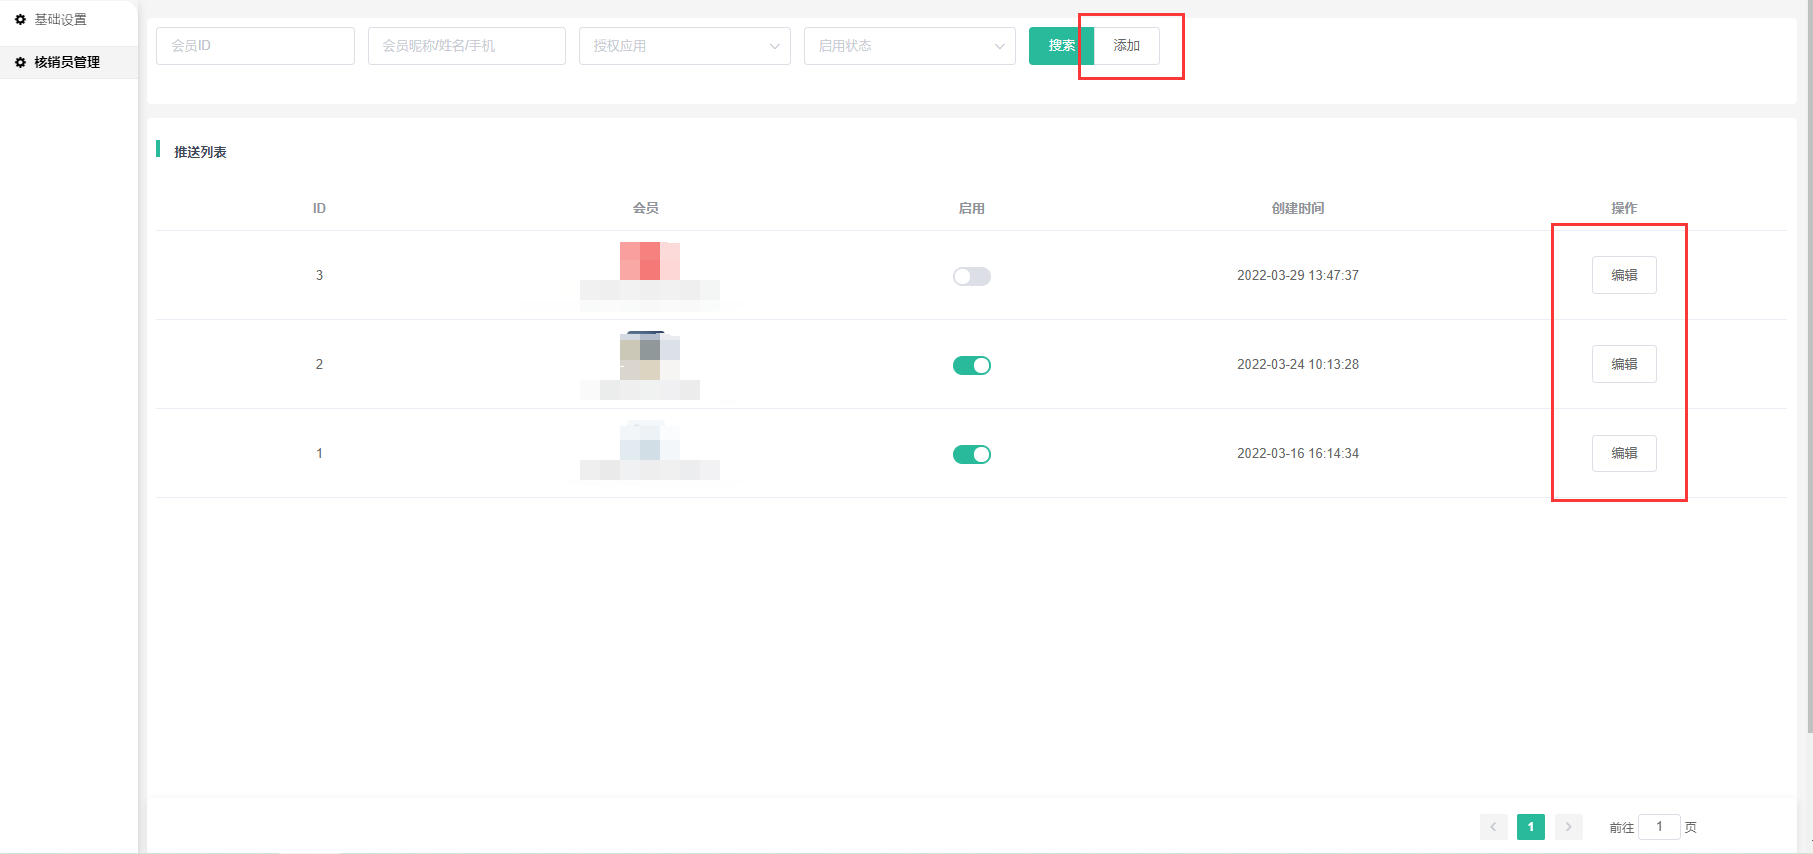The height and width of the screenshot is (854, 1813).
Task: Enable the toggle for row ID 3
Action: click(971, 276)
